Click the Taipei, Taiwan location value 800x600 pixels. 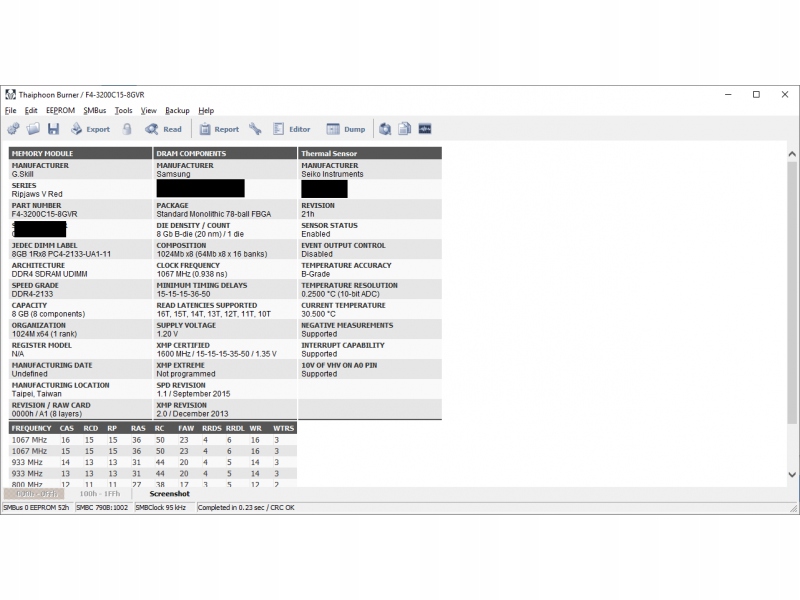coord(36,393)
